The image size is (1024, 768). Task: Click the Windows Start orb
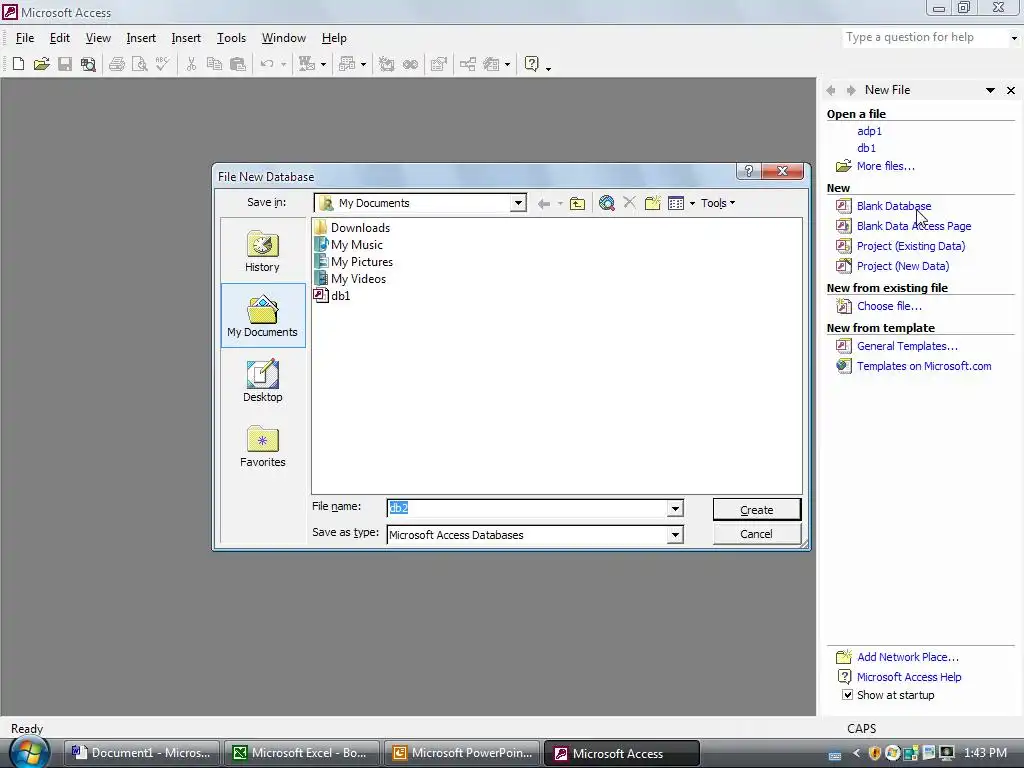[29, 752]
